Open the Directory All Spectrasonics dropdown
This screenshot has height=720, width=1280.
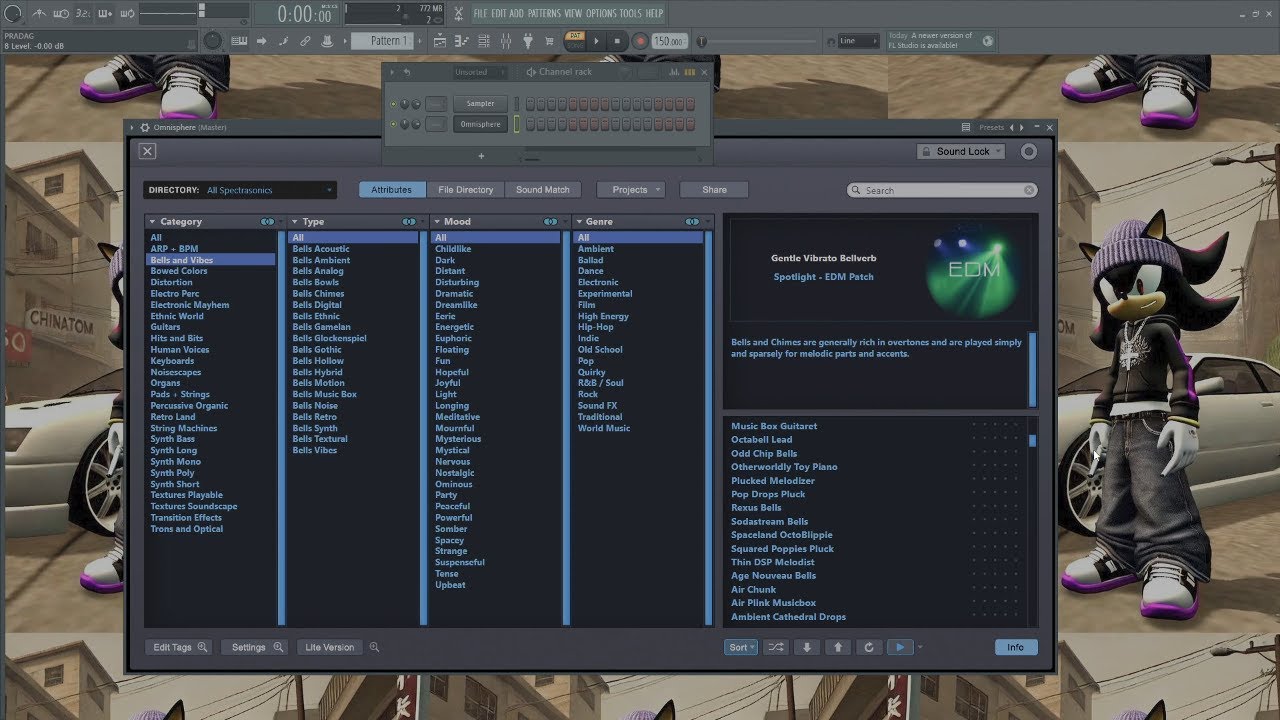pos(240,190)
